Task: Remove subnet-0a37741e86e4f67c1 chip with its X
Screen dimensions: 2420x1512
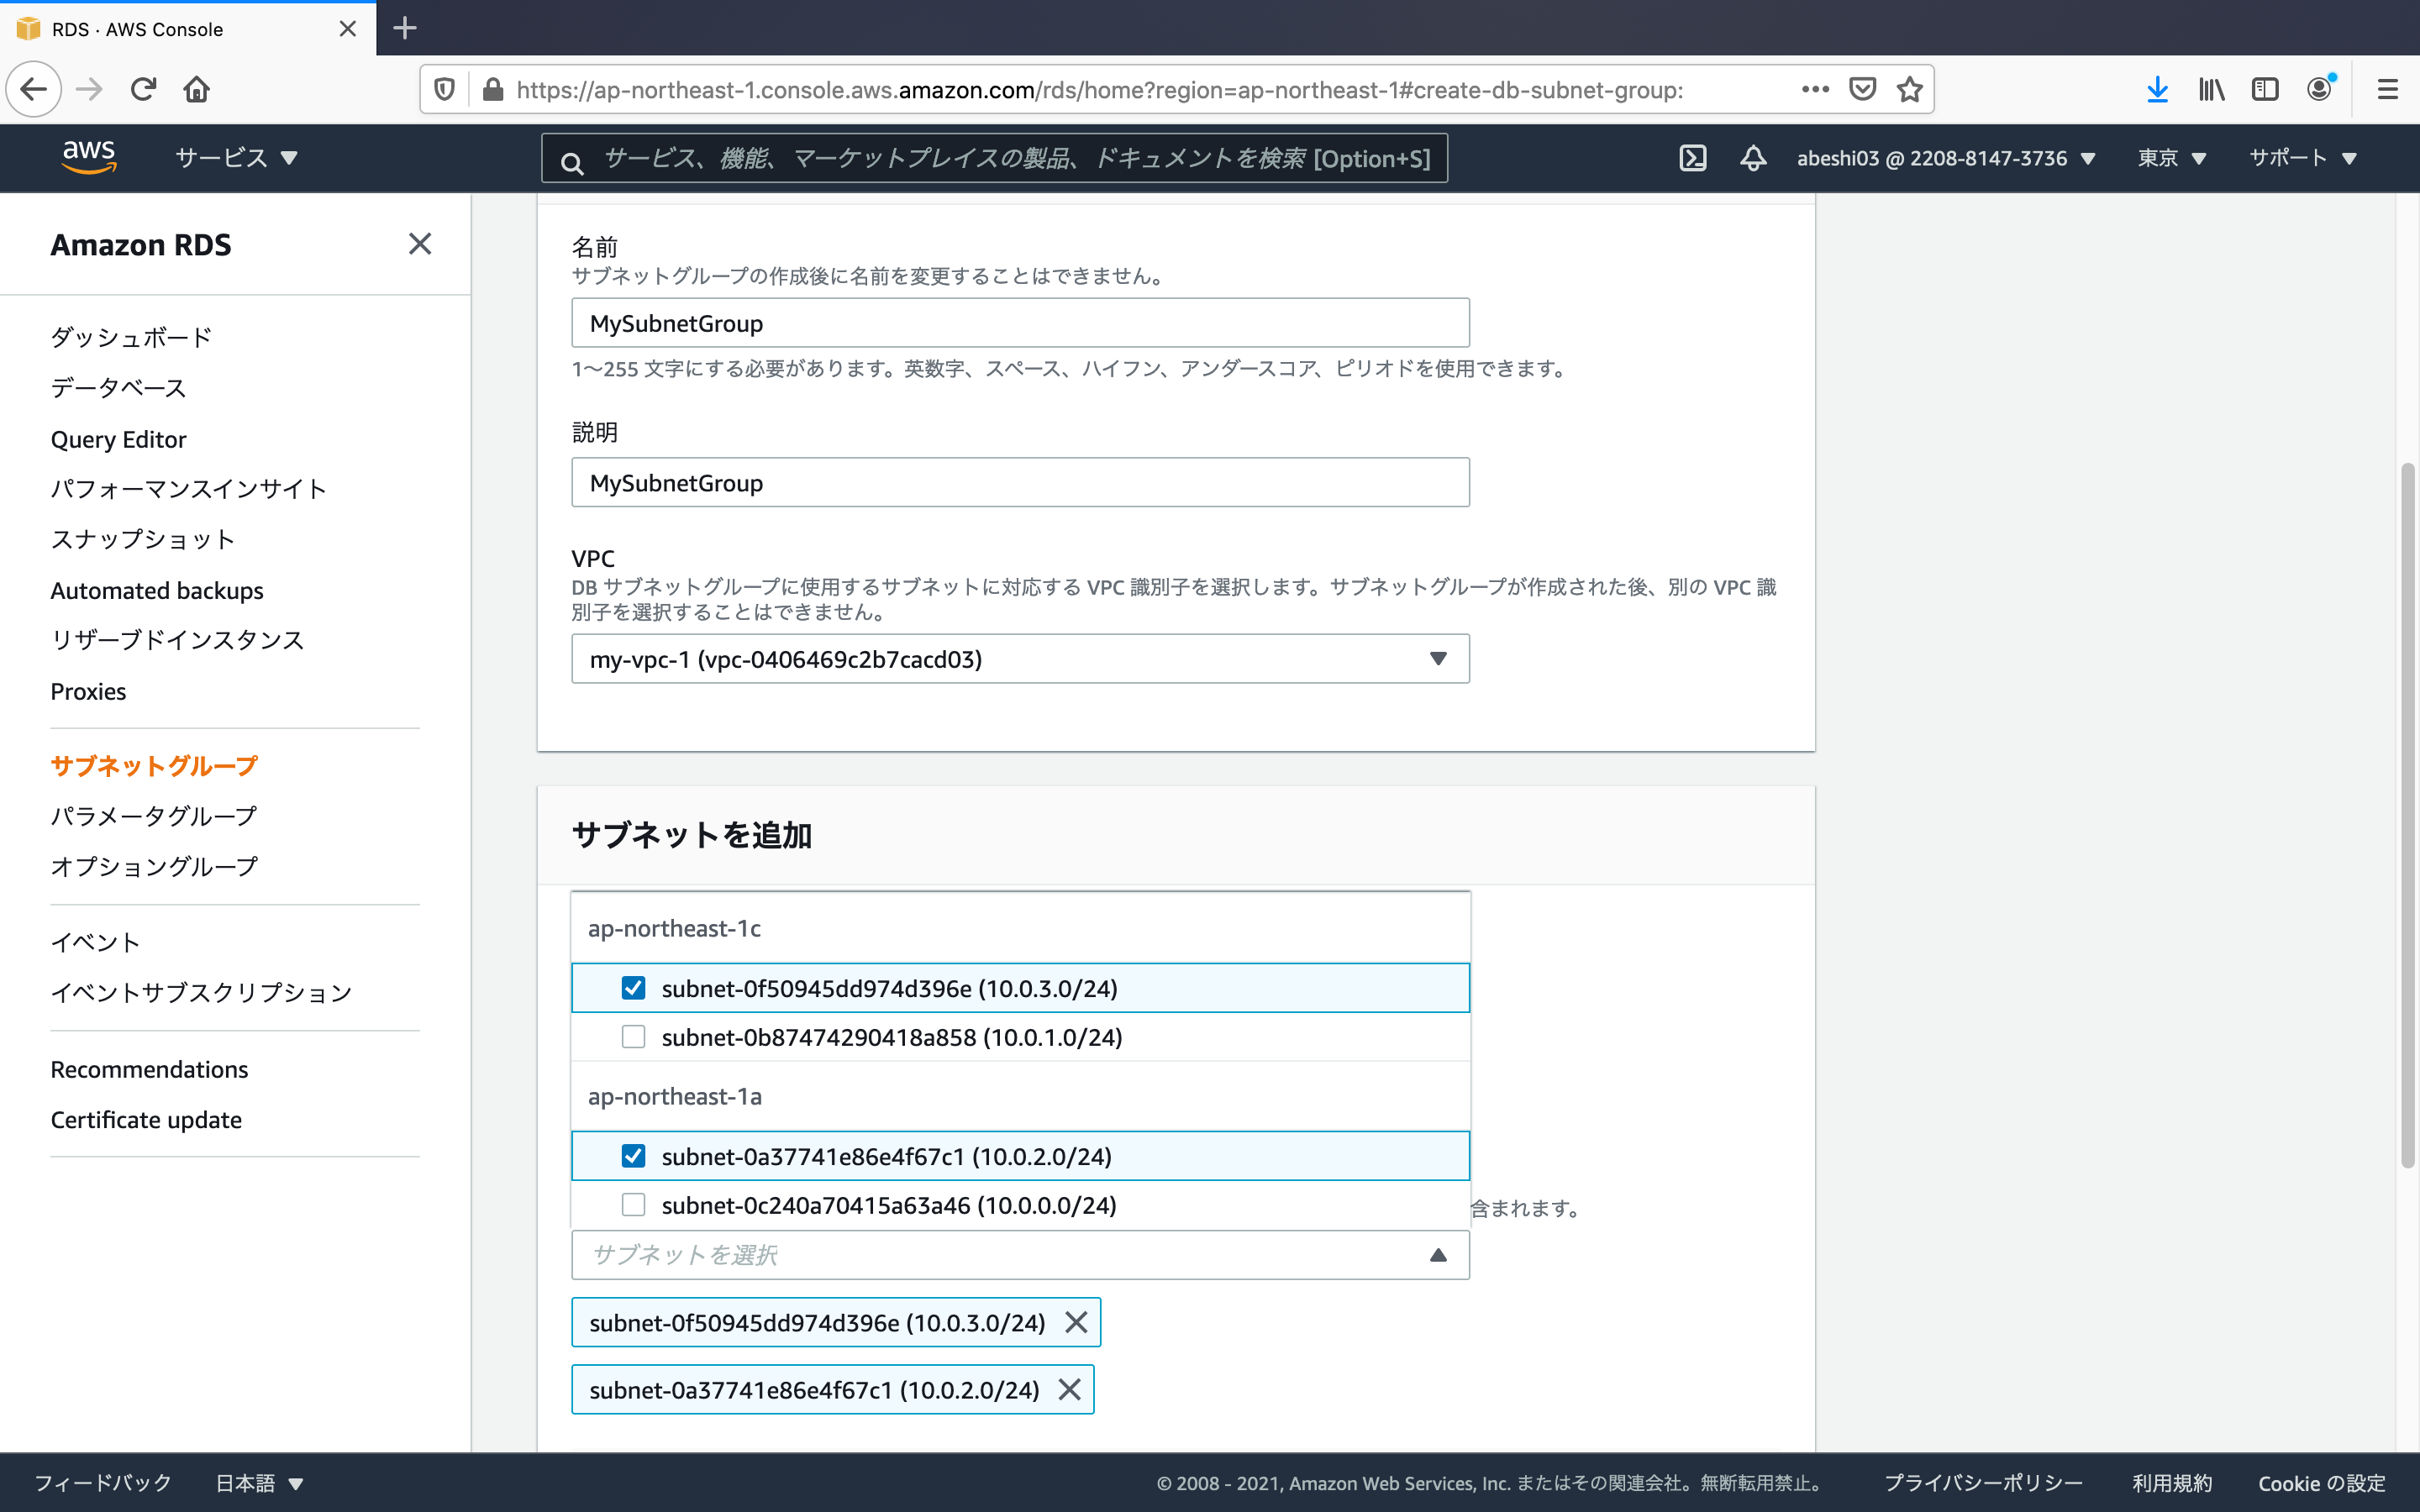Action: 1069,1389
